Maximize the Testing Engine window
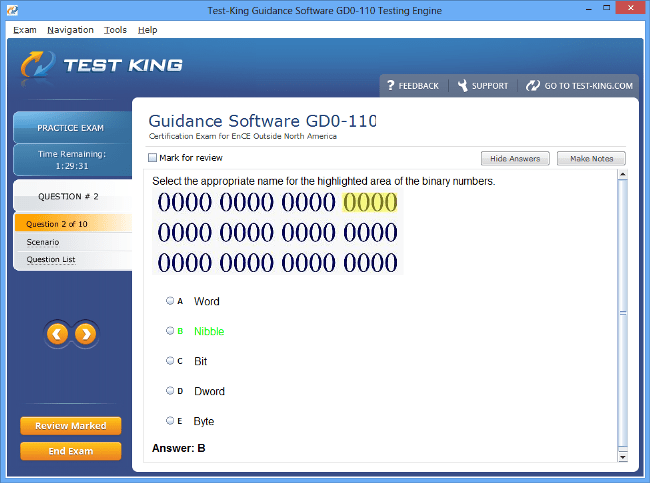The height and width of the screenshot is (483, 650). point(606,8)
